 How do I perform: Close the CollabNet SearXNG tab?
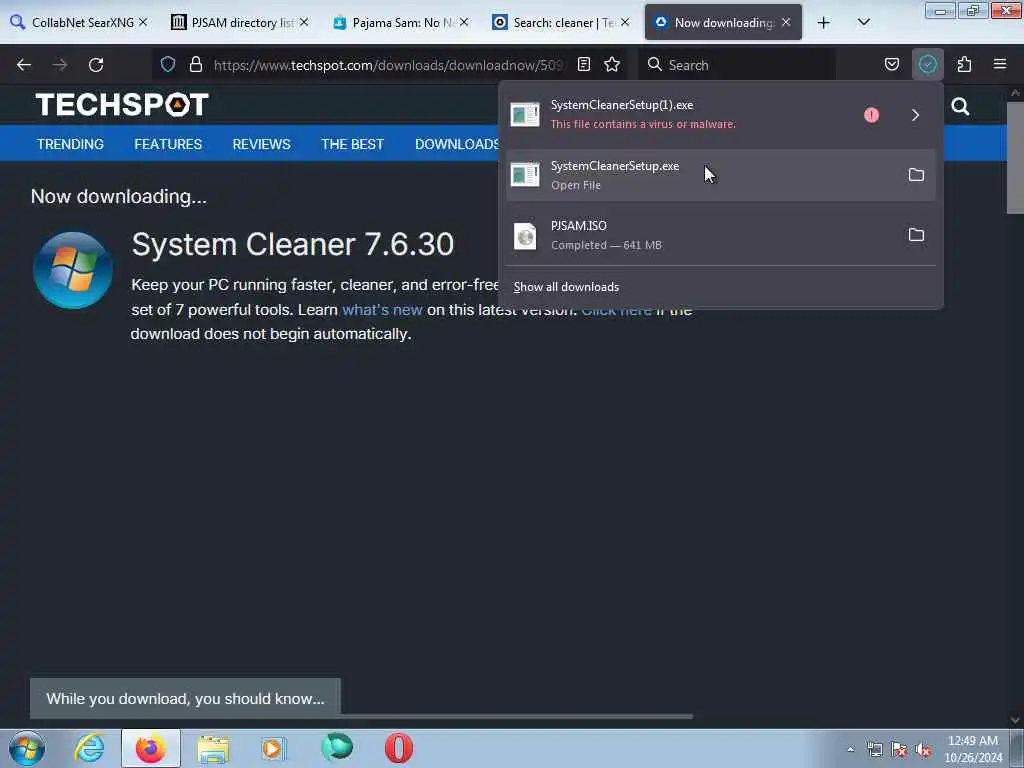[x=143, y=22]
